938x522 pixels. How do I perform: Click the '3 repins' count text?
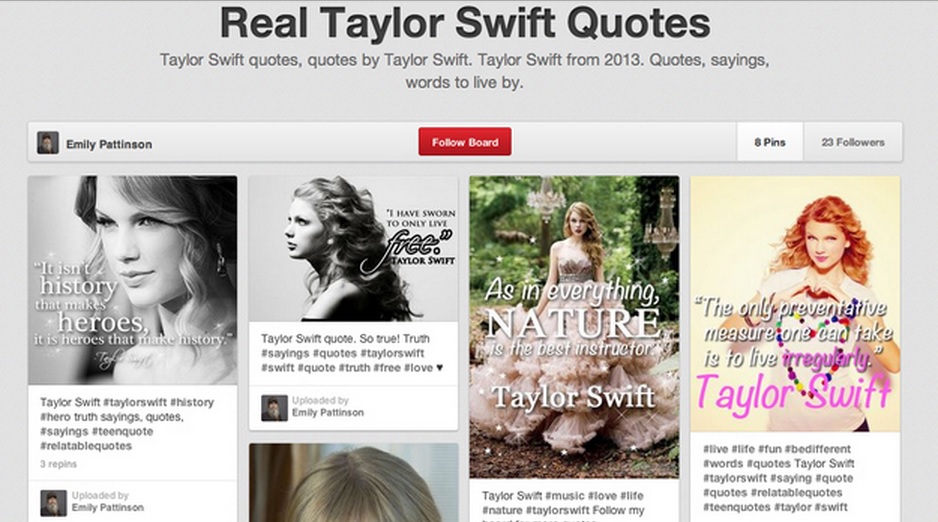(x=59, y=464)
